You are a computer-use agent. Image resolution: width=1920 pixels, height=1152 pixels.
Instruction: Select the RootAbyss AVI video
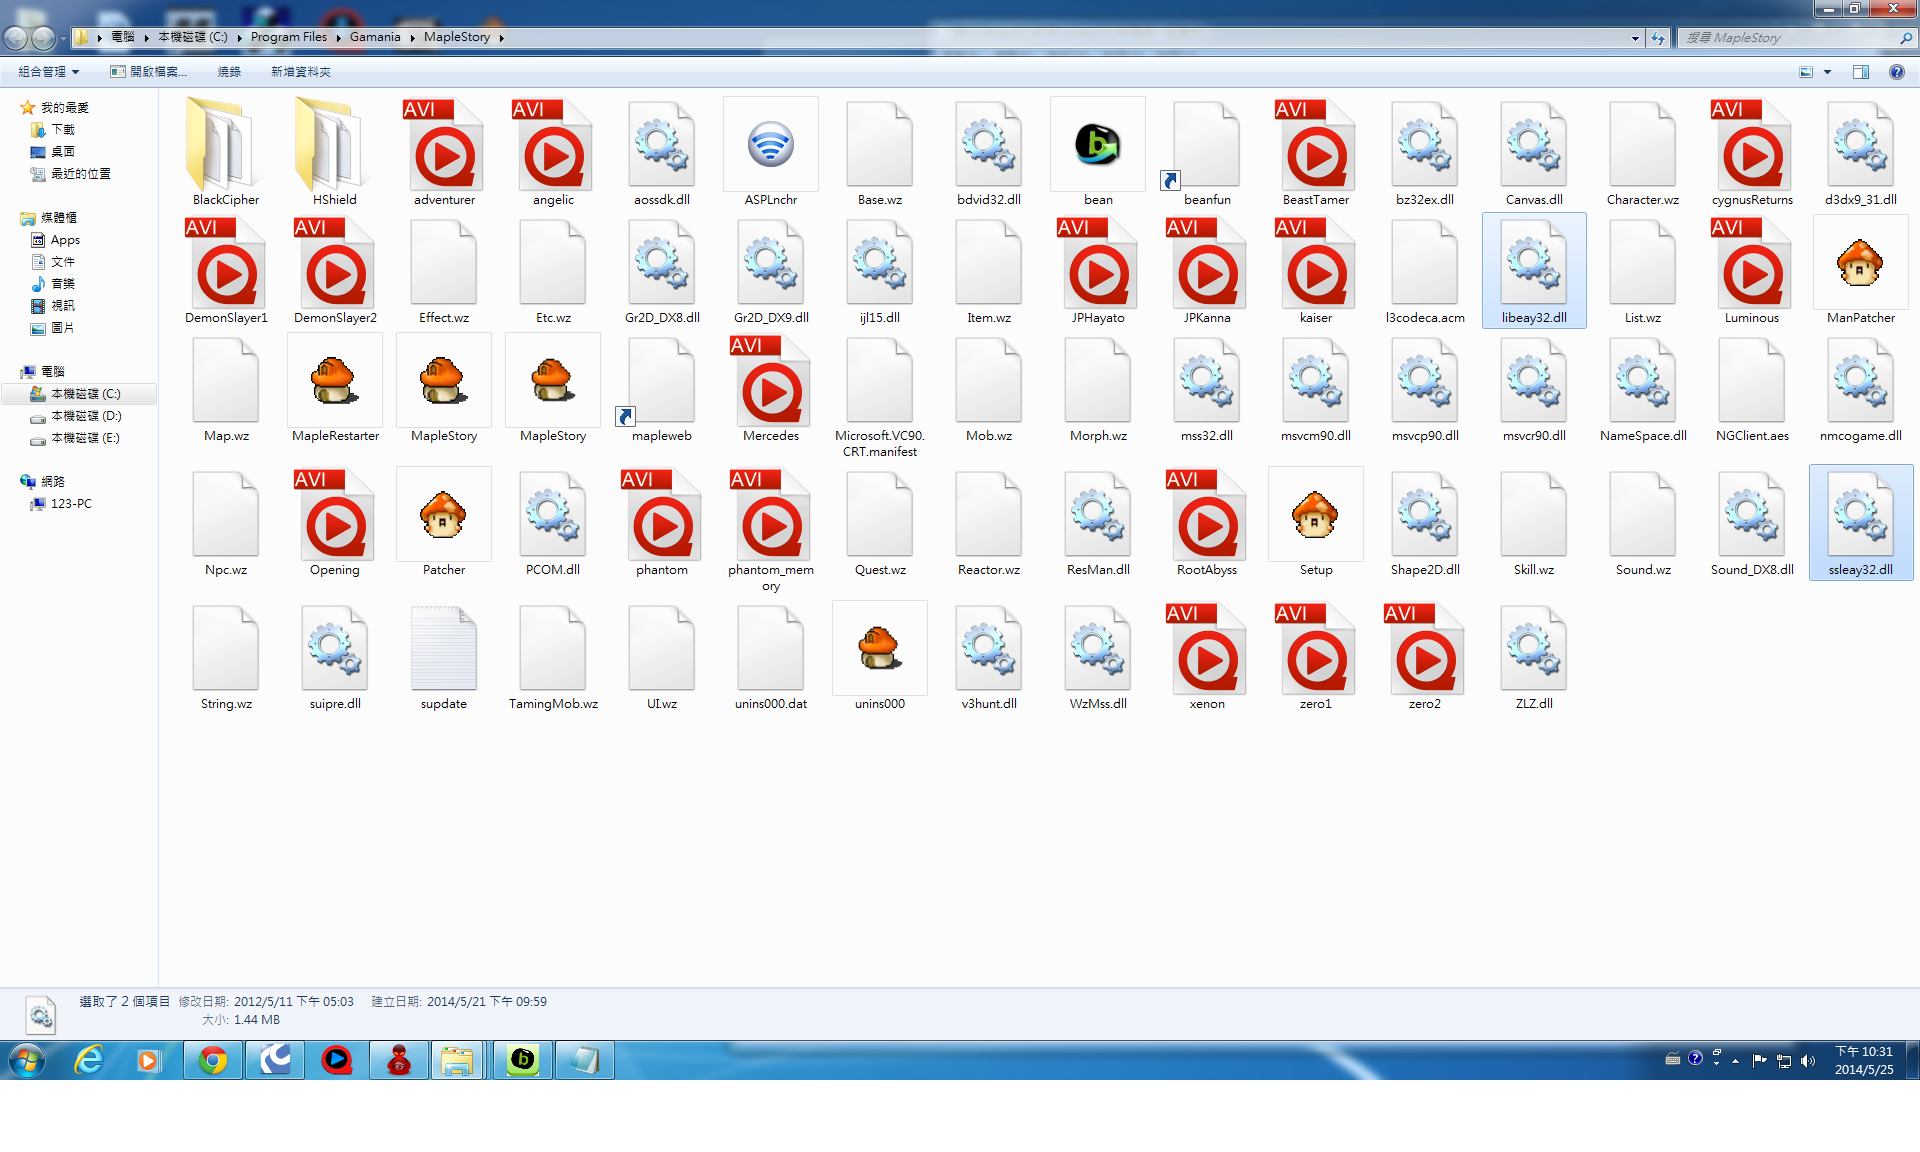(1207, 522)
